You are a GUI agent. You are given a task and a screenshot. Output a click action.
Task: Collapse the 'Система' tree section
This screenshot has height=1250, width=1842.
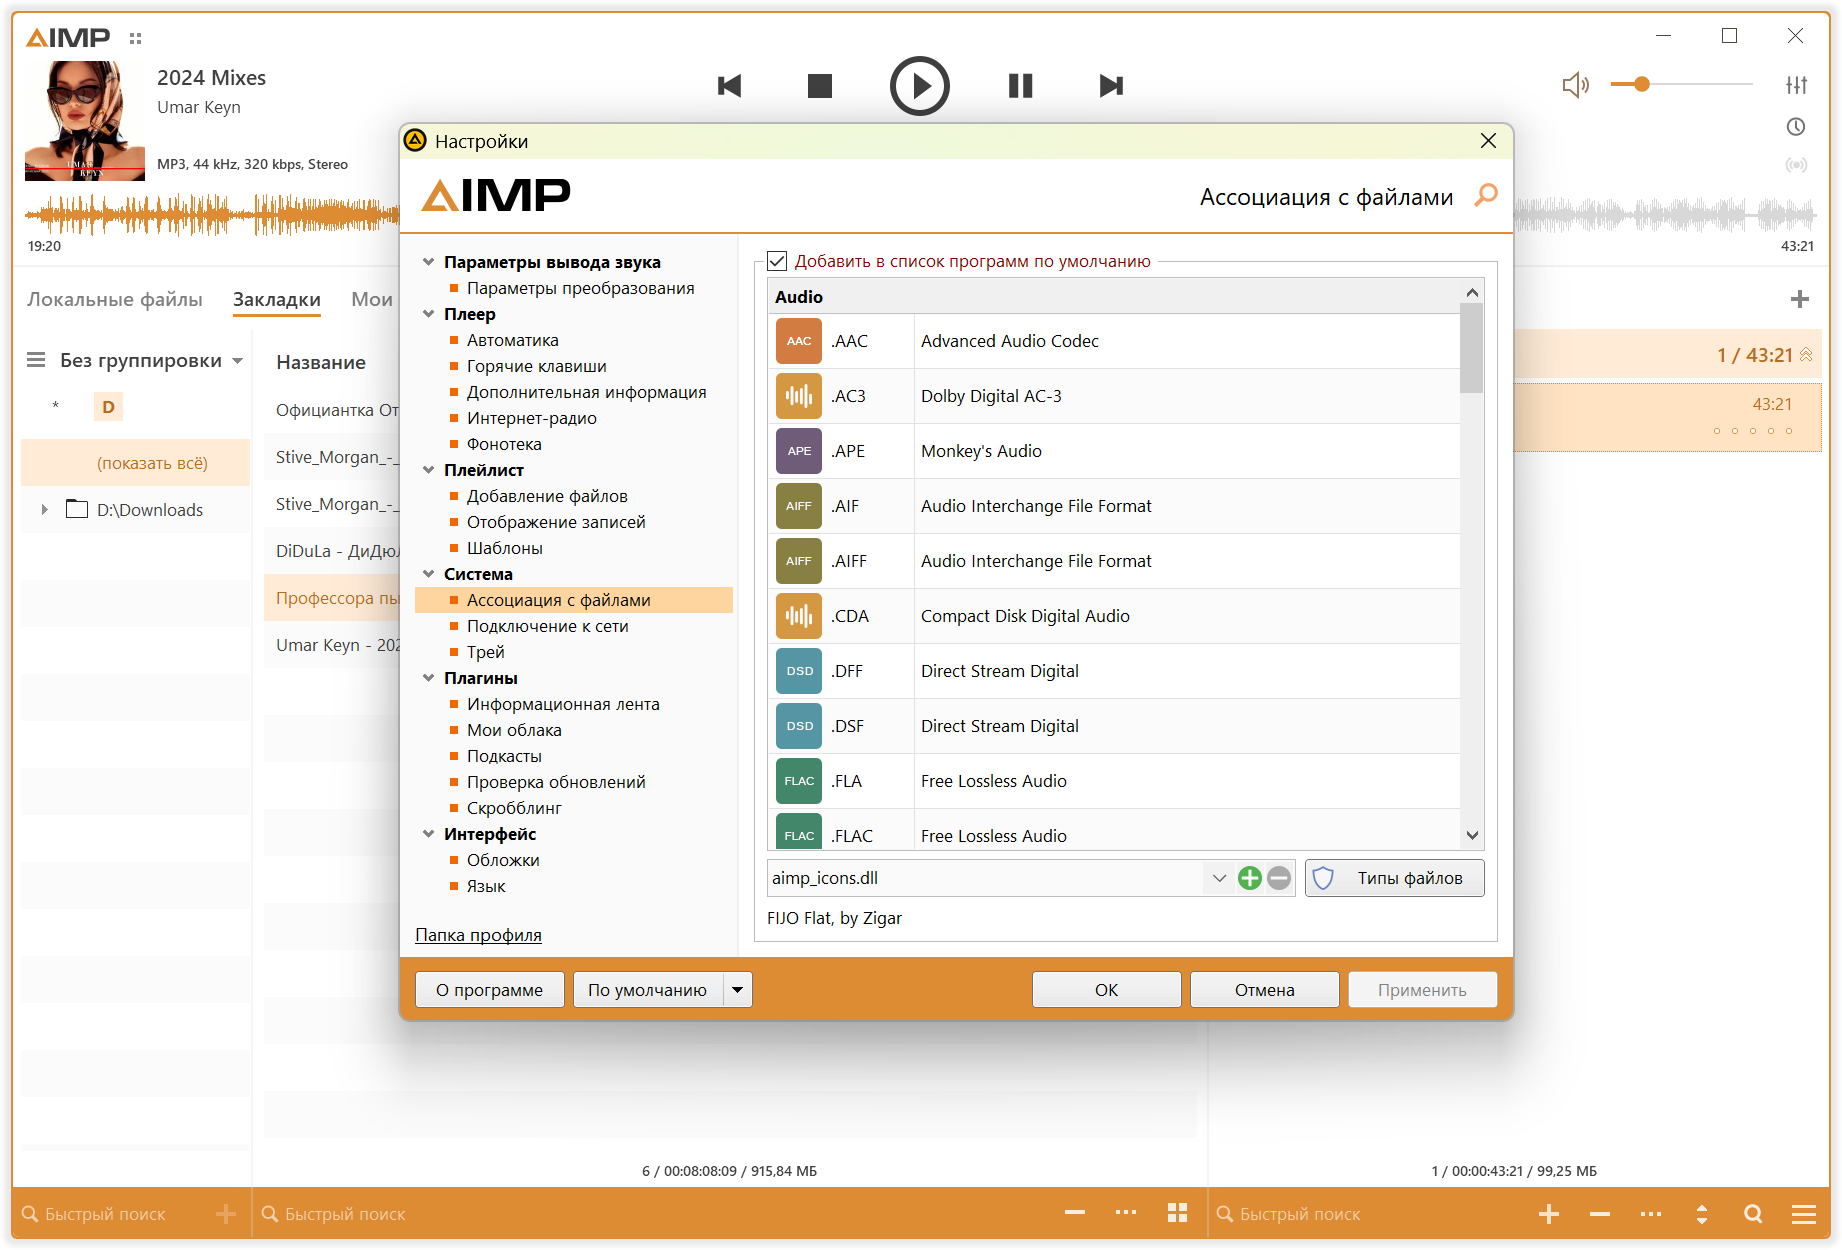pos(429,574)
